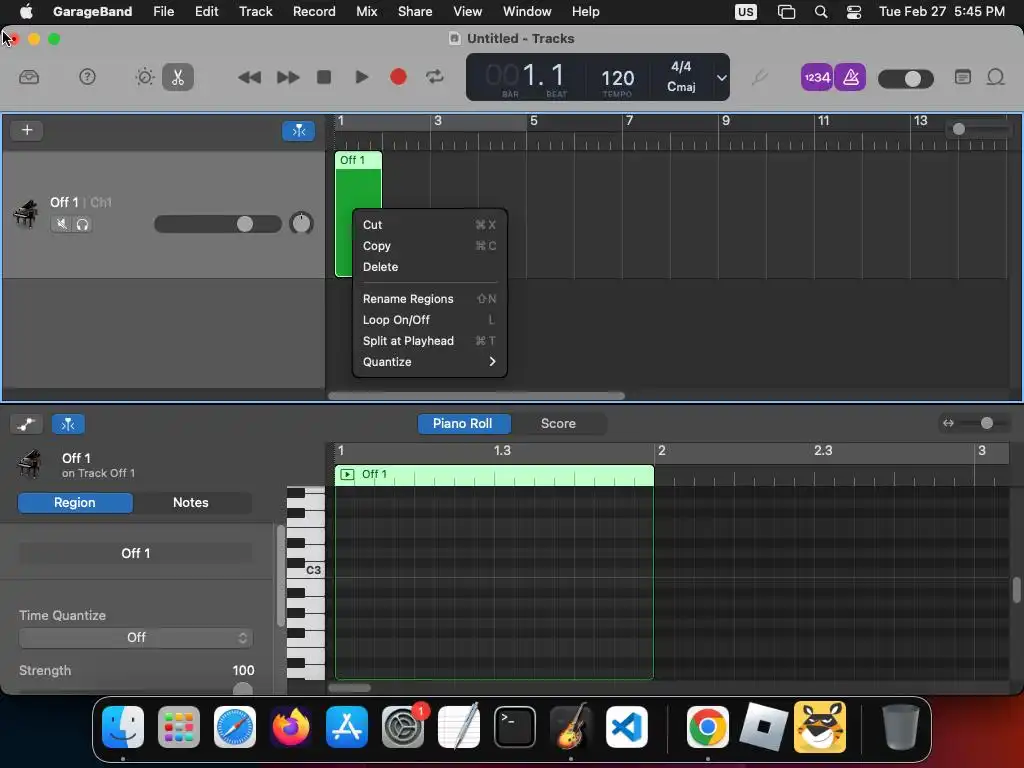Open the Note Pad icon

pos(963,77)
